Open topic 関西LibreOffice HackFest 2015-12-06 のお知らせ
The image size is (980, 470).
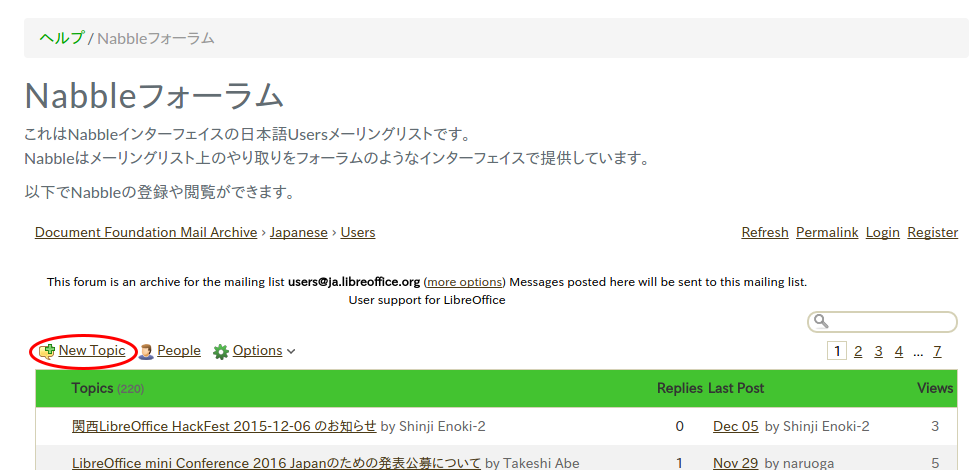pyautogui.click(x=224, y=426)
